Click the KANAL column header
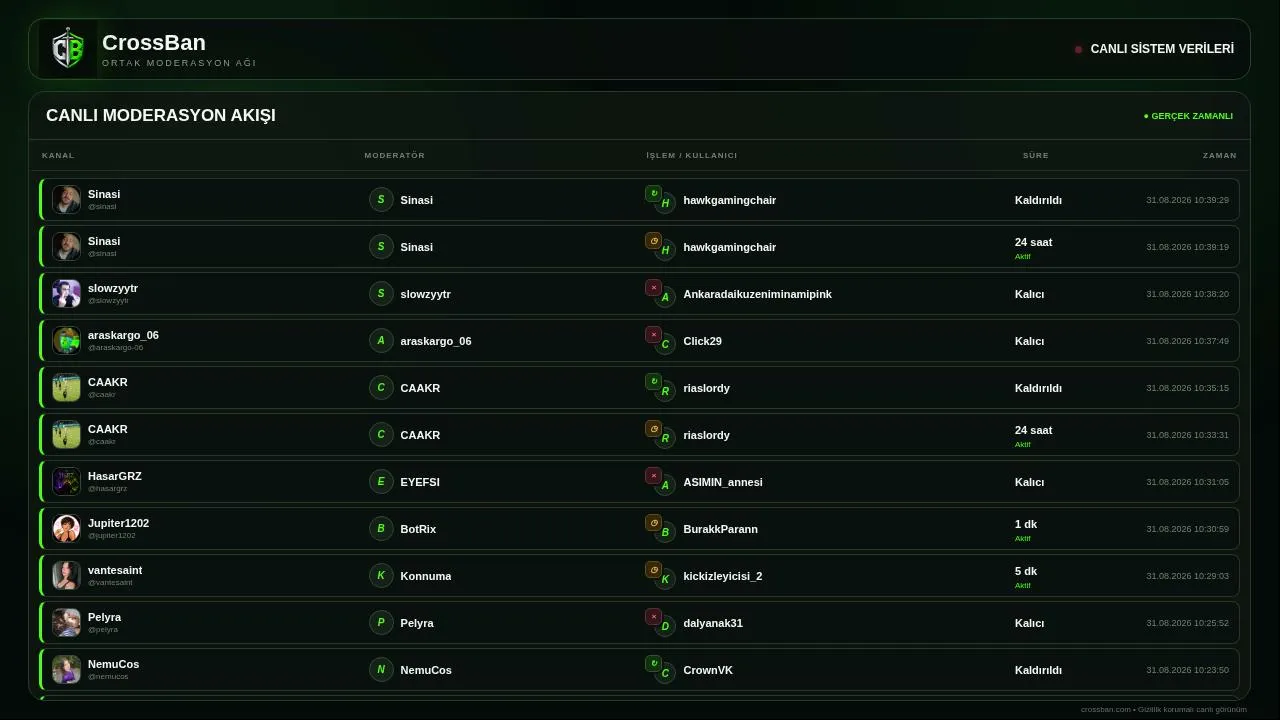 click(58, 155)
